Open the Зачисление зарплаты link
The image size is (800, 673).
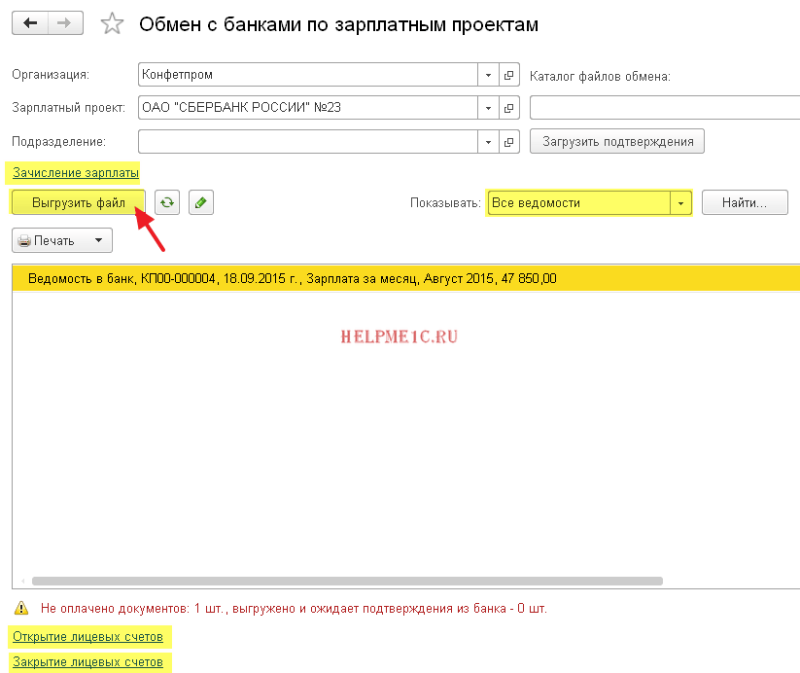[x=76, y=172]
